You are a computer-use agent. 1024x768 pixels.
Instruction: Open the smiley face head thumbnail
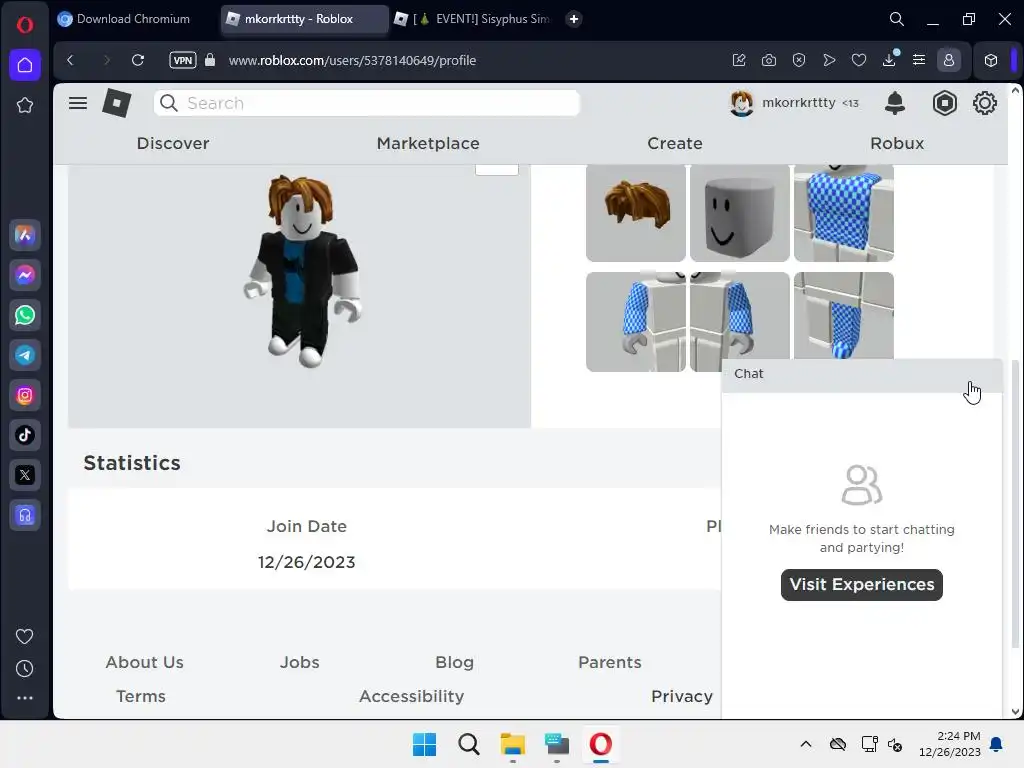click(x=739, y=213)
